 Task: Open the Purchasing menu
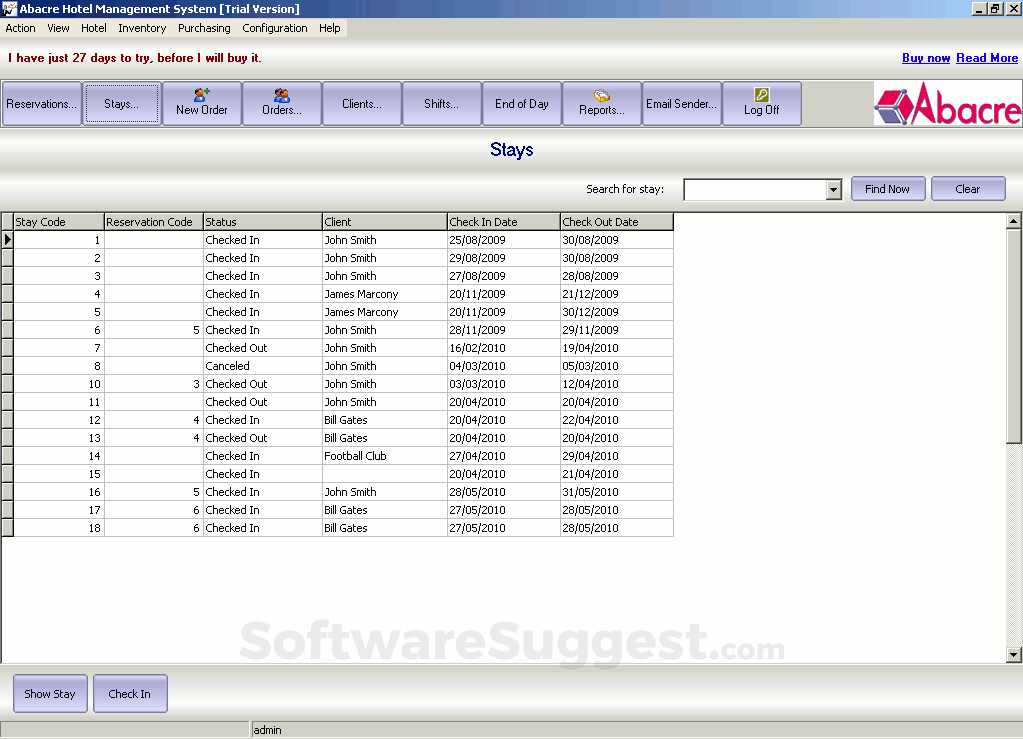204,28
